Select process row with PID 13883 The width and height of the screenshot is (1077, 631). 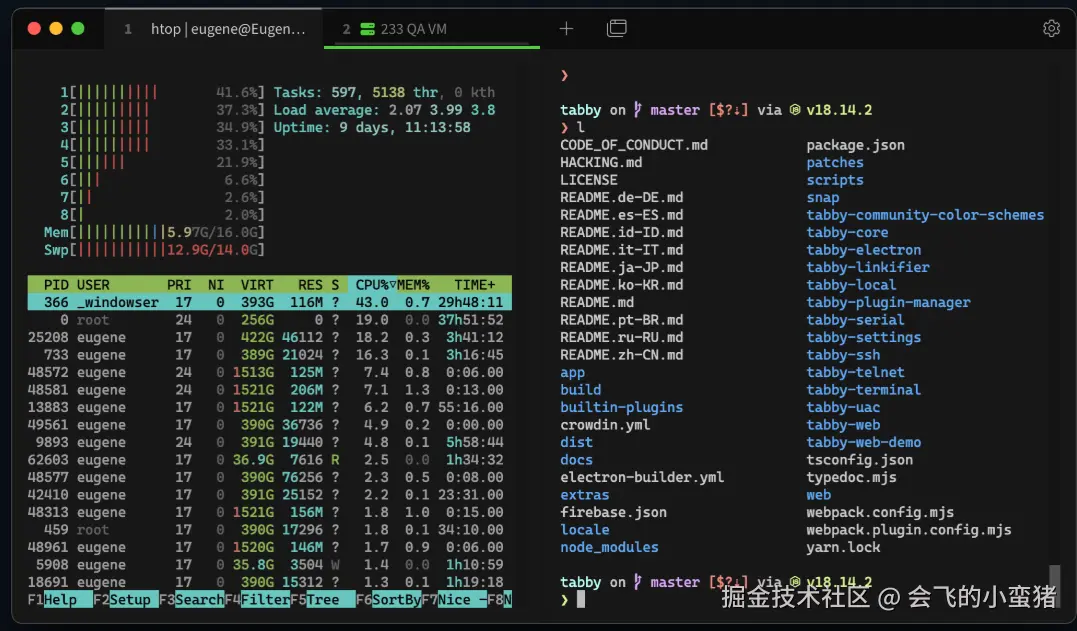tap(269, 407)
